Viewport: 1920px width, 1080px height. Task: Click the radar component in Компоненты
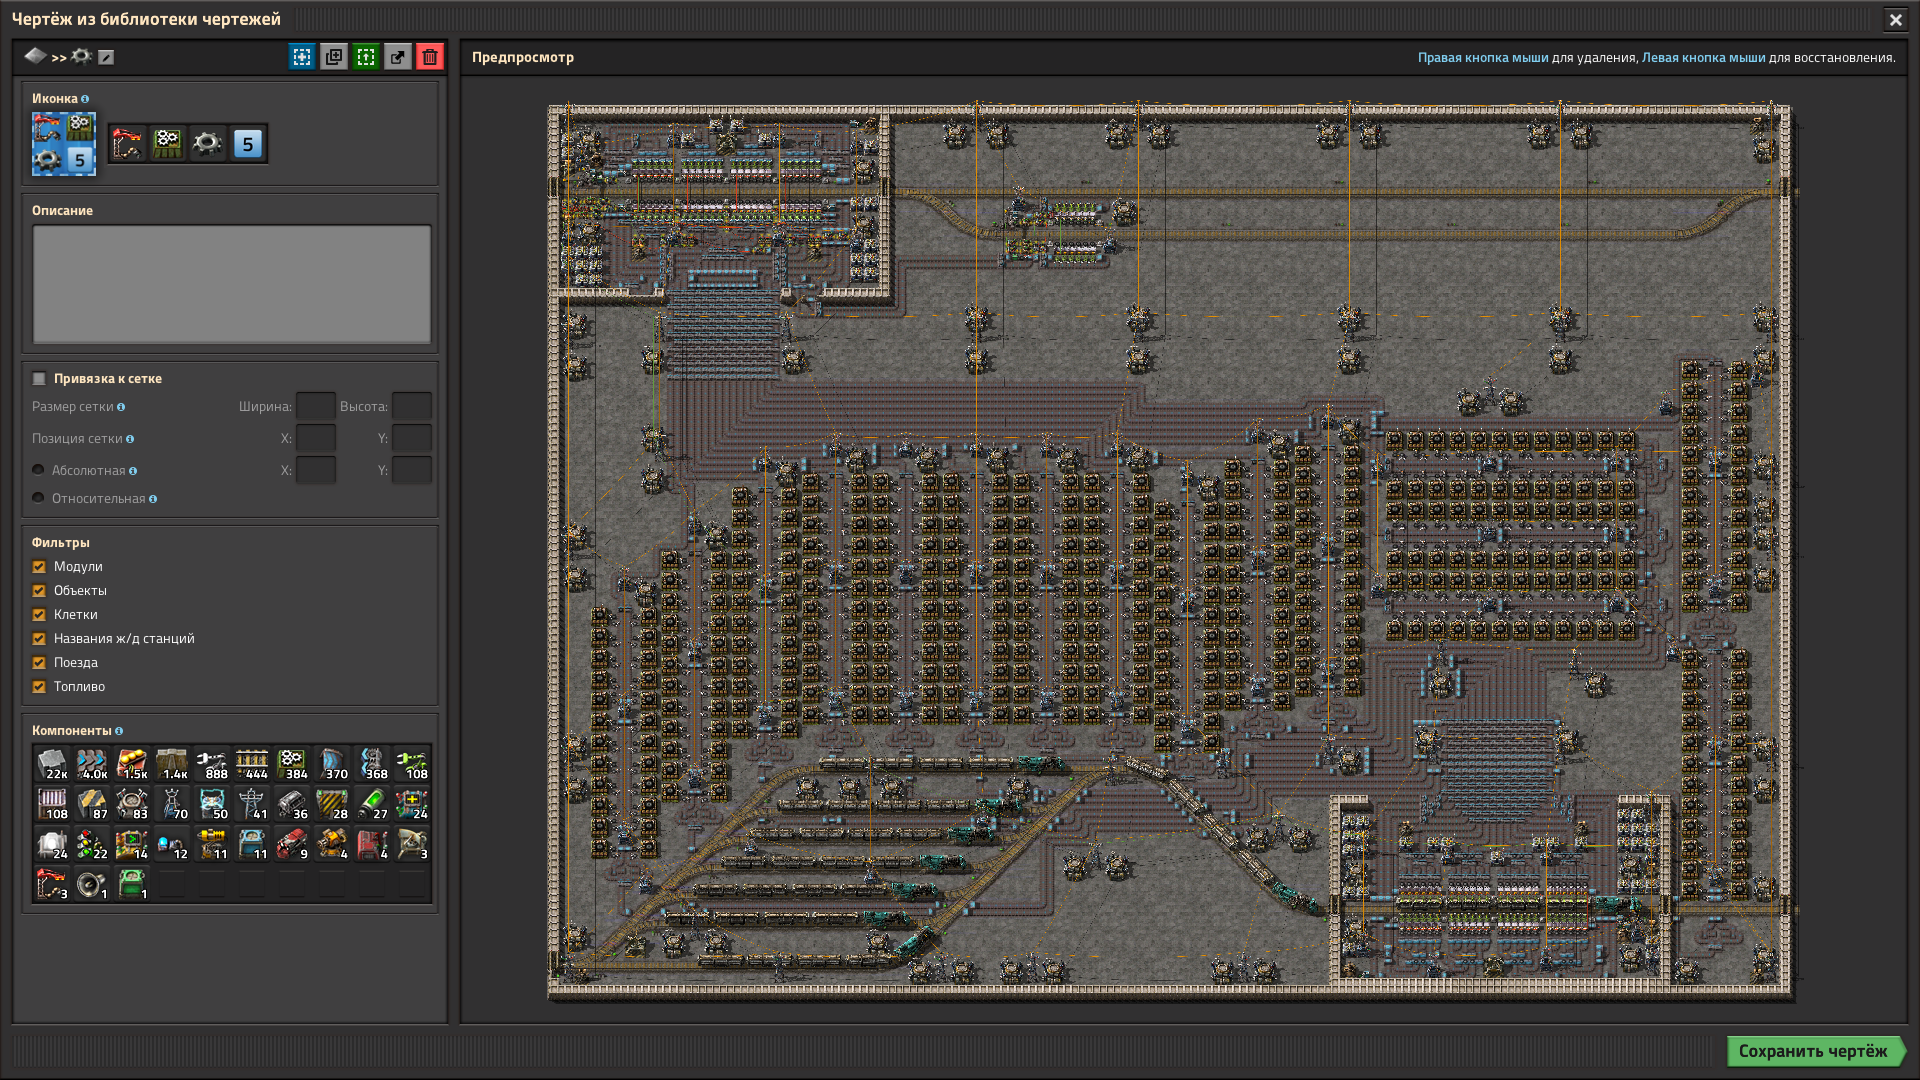[x=412, y=844]
